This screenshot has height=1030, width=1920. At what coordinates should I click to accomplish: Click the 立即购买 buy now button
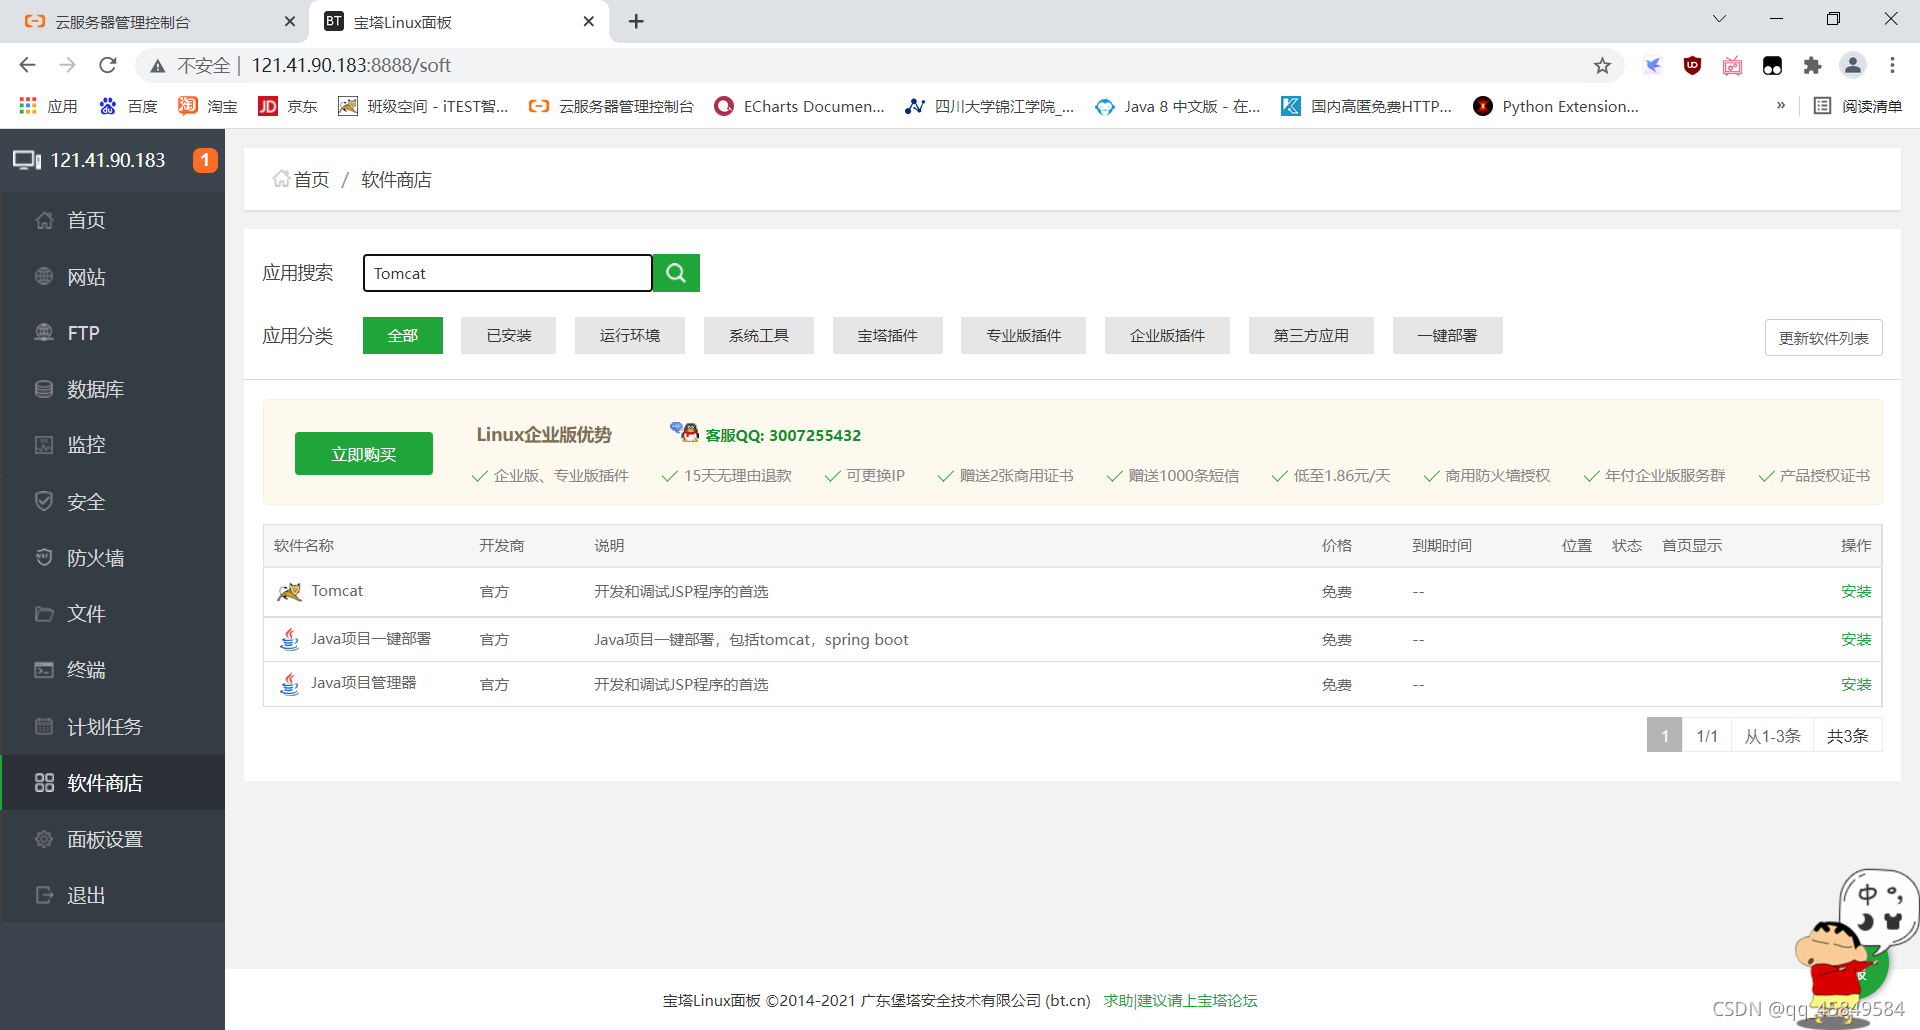click(364, 454)
